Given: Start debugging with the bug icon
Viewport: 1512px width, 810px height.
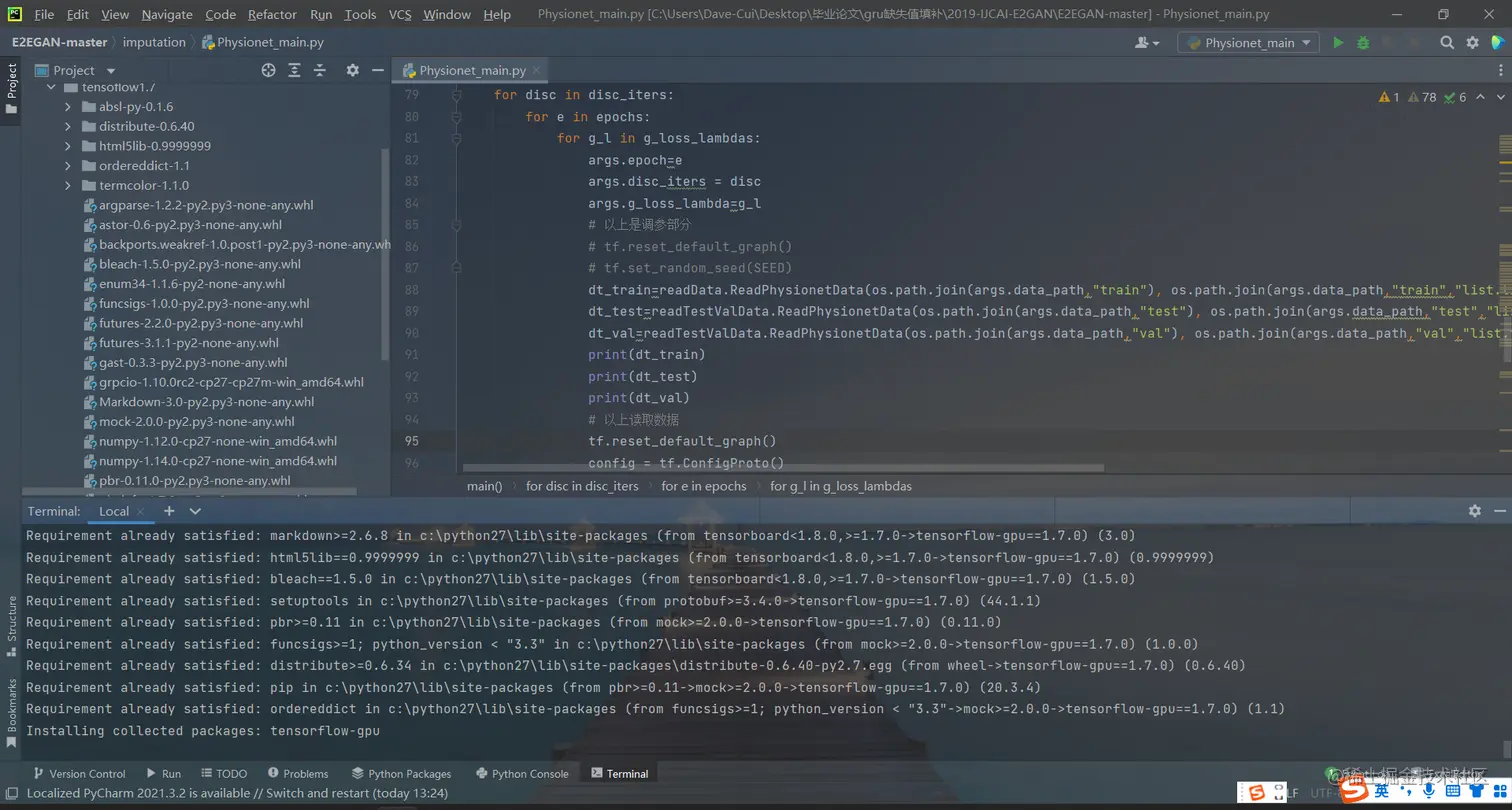Looking at the screenshot, I should (x=1363, y=43).
